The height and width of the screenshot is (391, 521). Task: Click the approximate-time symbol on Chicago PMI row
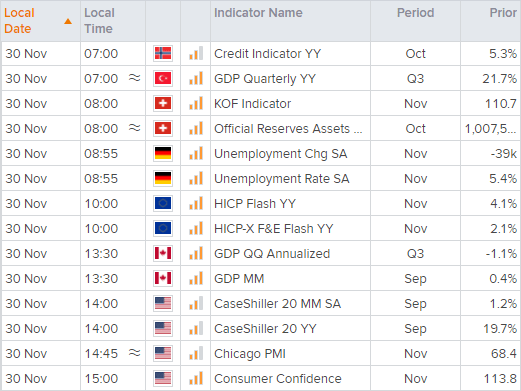[x=135, y=353]
